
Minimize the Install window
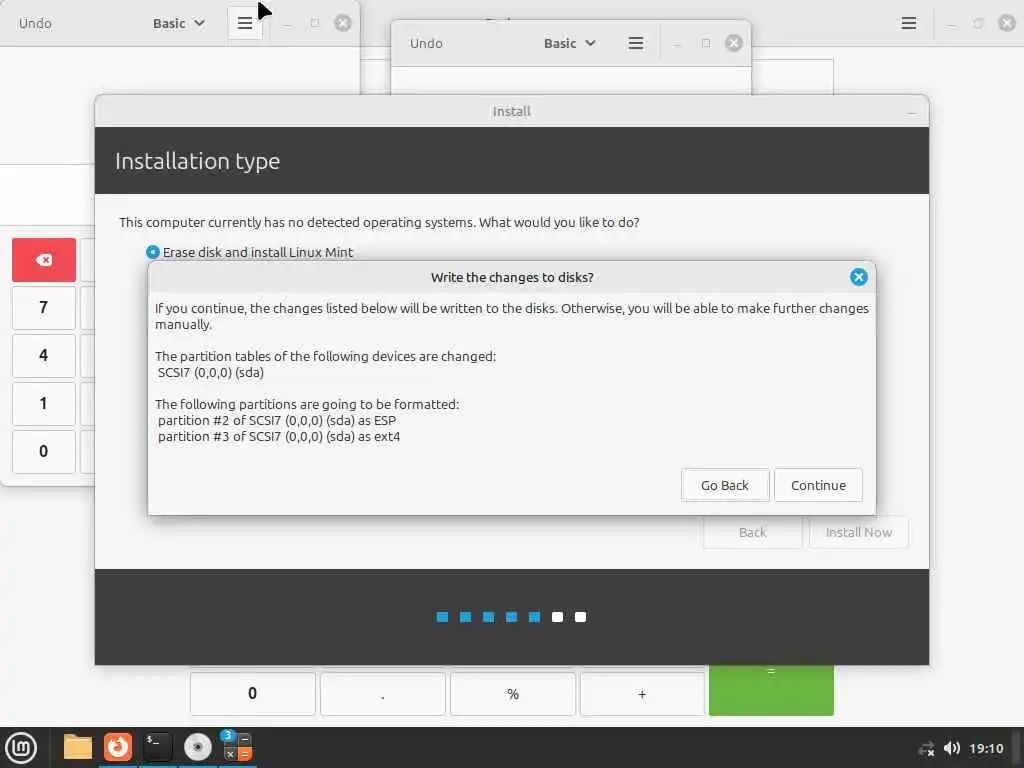pos(912,112)
